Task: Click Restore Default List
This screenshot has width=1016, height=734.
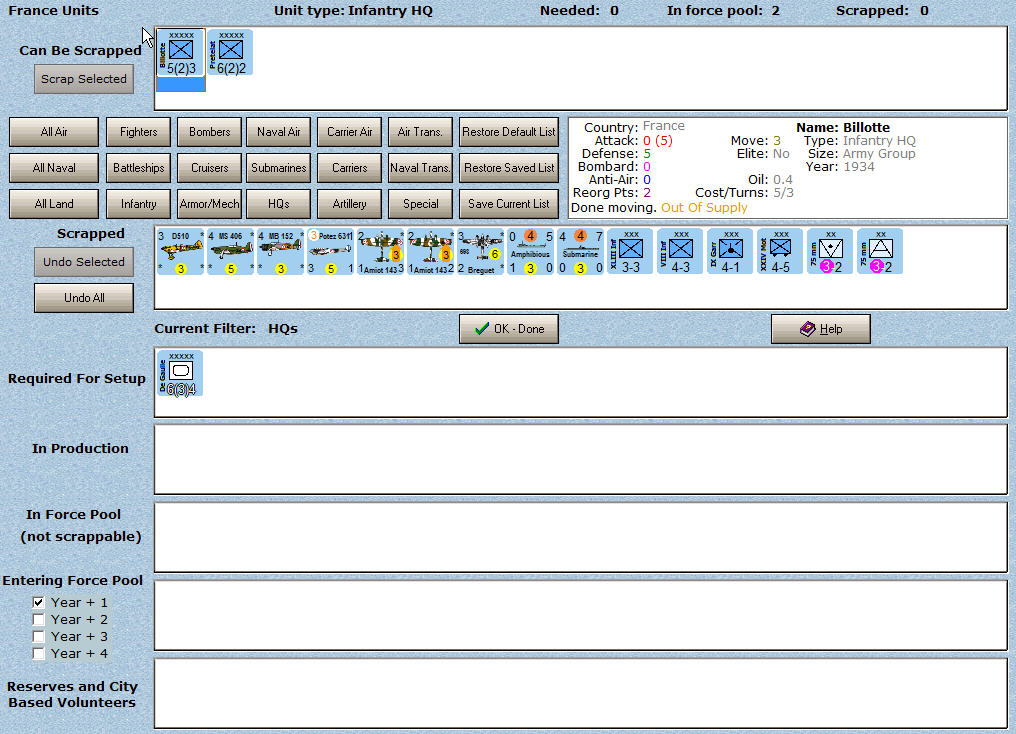Action: 509,132
